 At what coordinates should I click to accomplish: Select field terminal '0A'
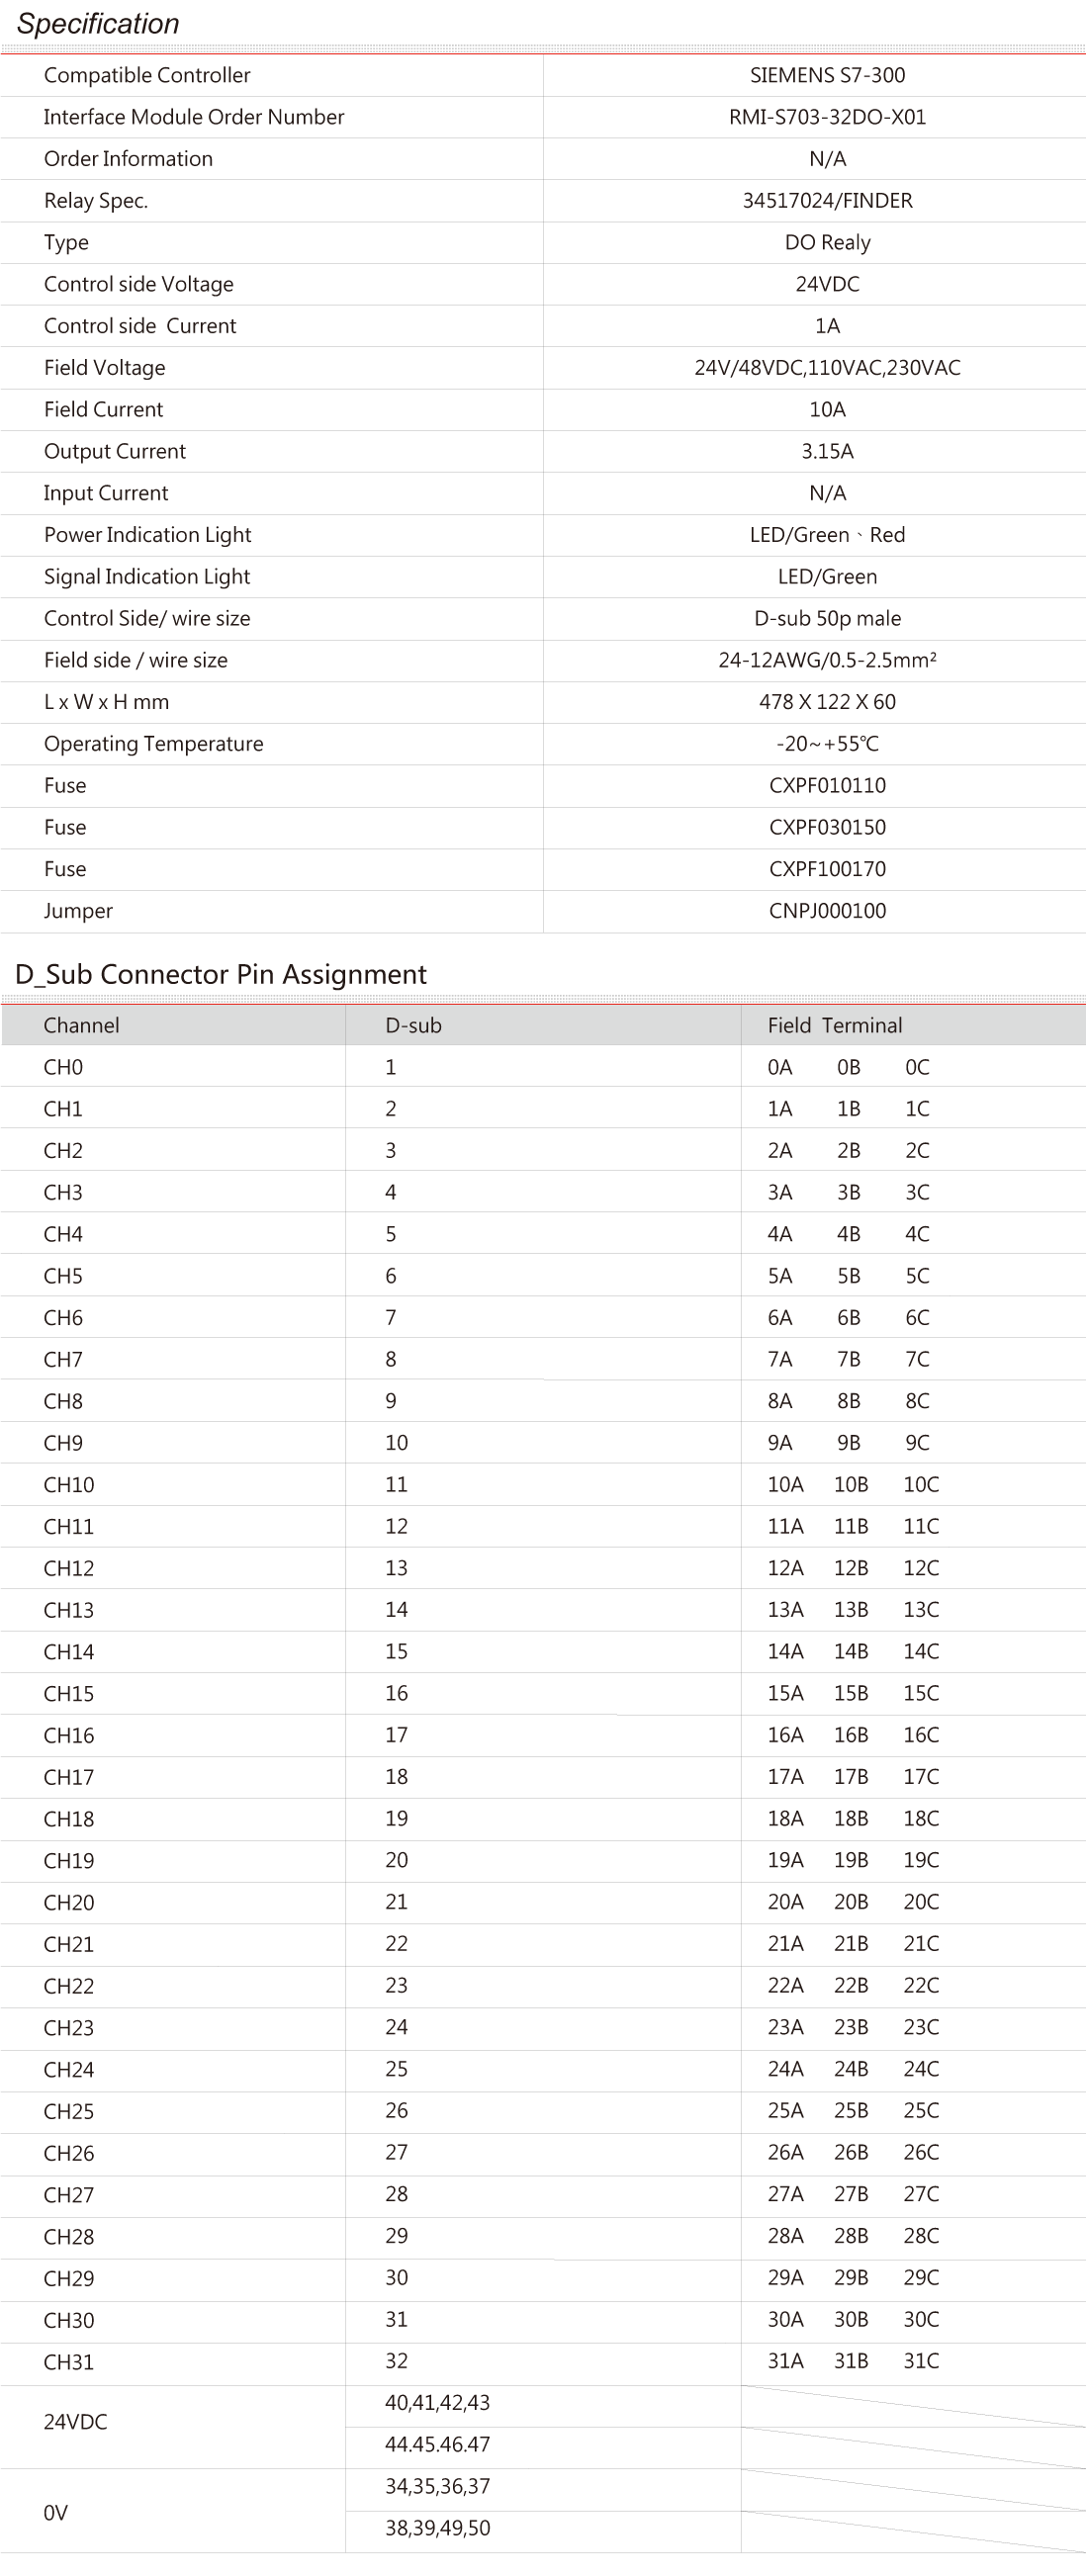pyautogui.click(x=780, y=1067)
